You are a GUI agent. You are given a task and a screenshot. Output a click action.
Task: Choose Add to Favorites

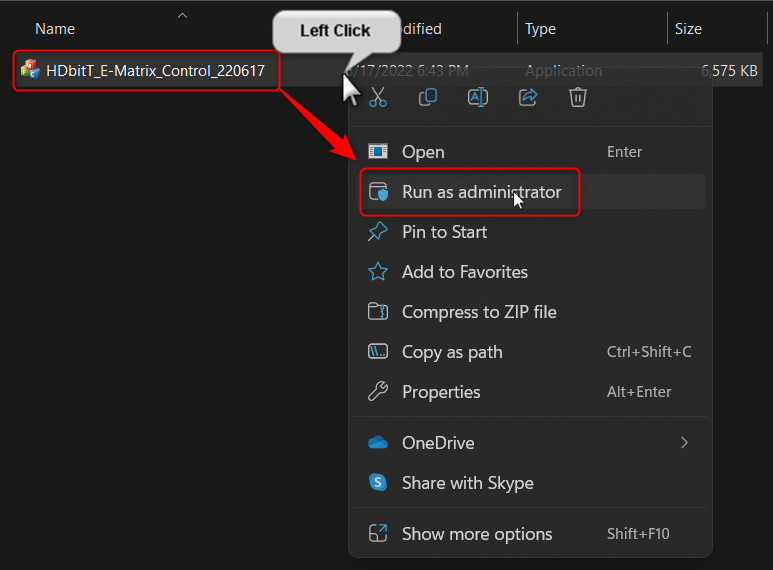(464, 272)
